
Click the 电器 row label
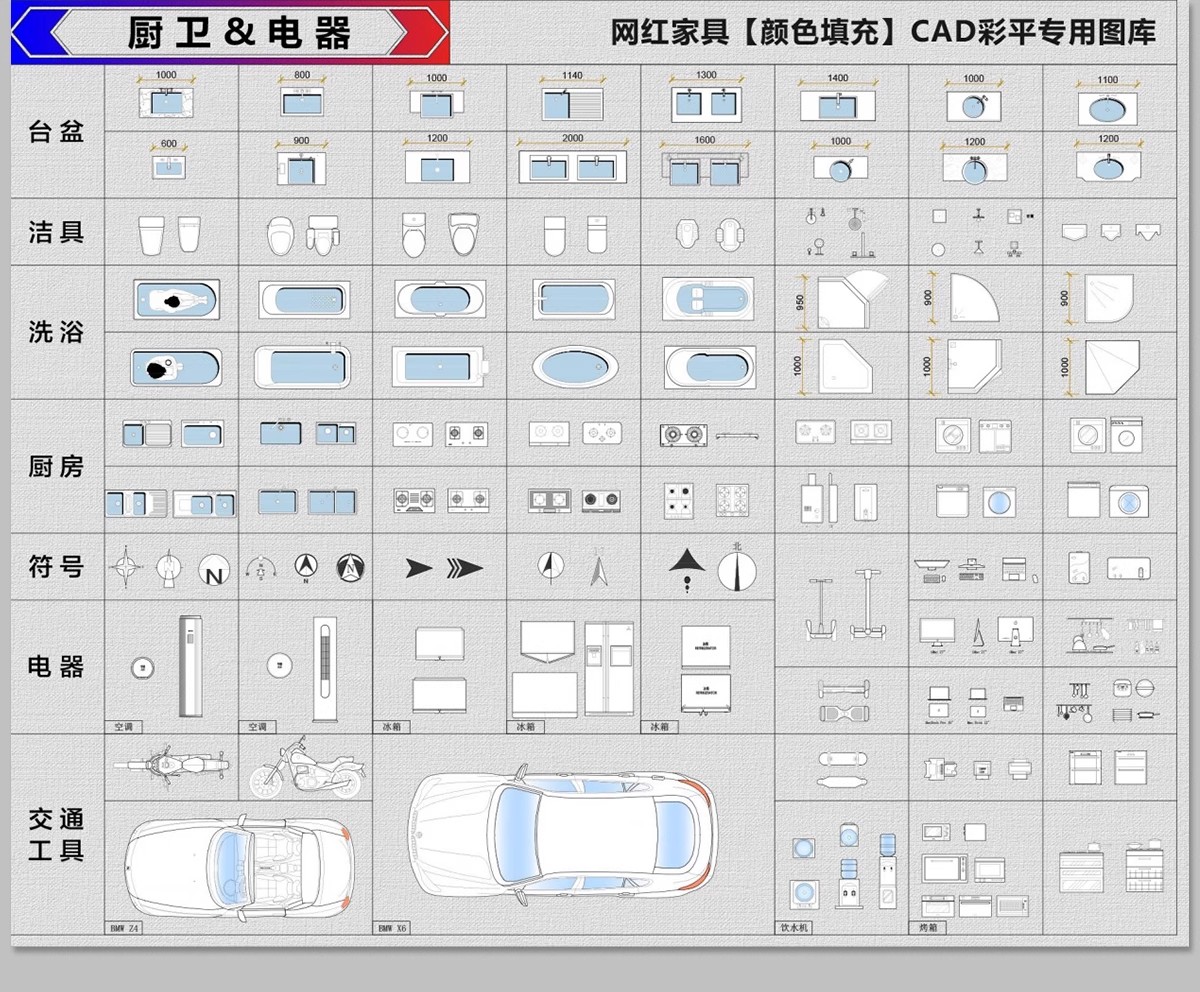click(56, 666)
